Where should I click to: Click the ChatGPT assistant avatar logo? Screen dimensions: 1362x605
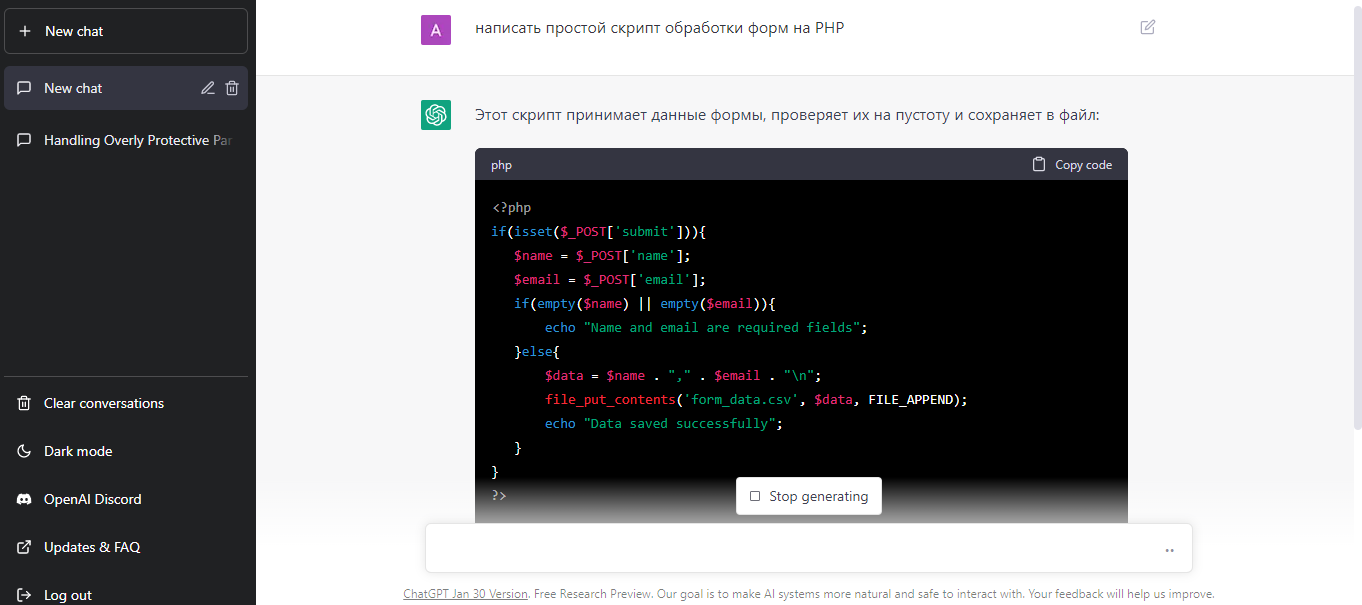[x=436, y=115]
